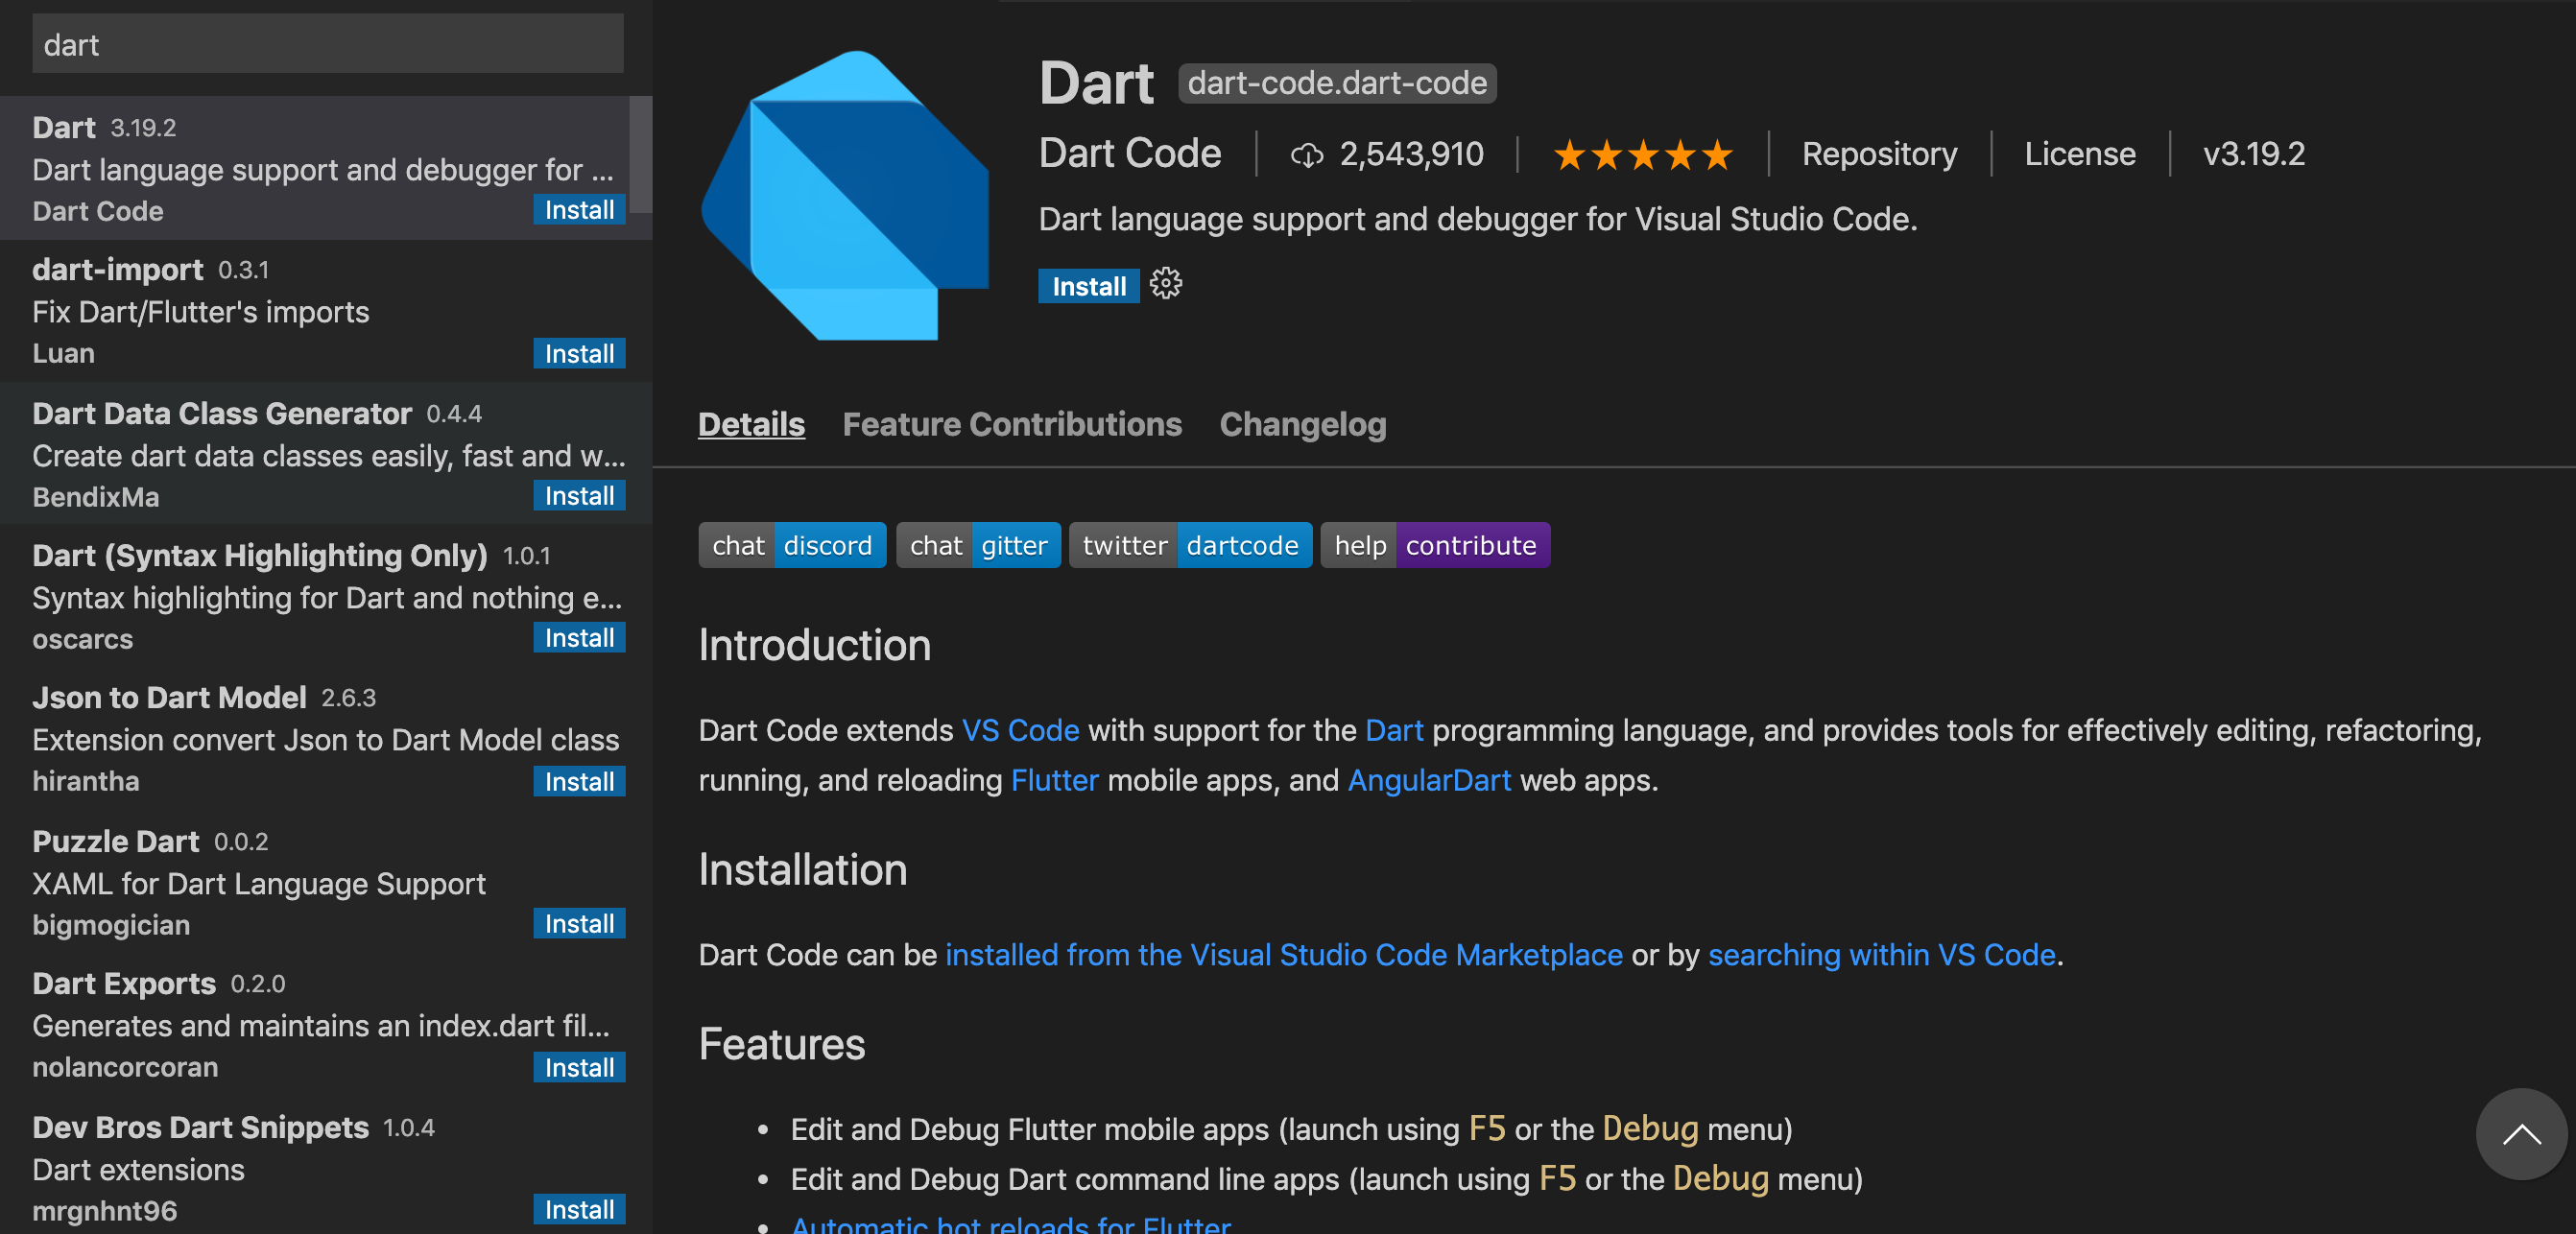2576x1234 pixels.
Task: Click the gear manage icon beside Install
Action: click(1165, 285)
